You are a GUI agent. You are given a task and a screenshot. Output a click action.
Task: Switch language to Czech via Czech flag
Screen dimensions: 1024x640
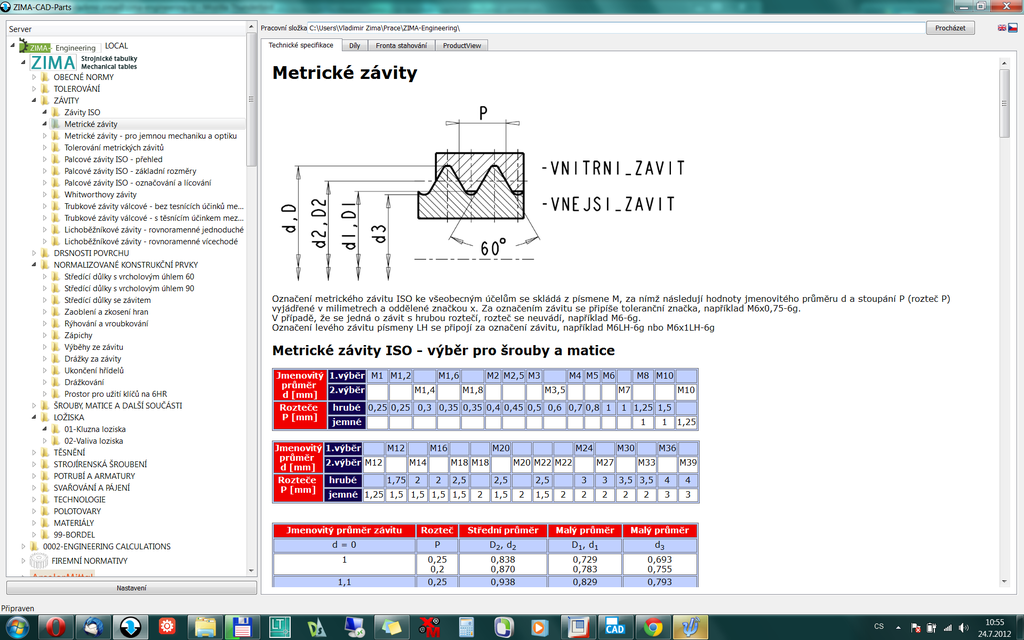1013,27
